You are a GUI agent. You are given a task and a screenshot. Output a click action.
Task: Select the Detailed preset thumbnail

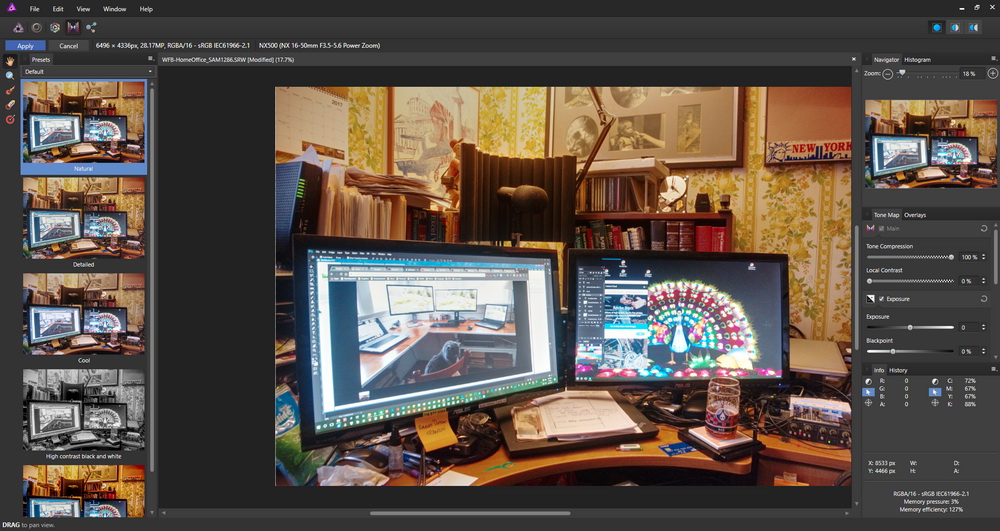point(84,217)
